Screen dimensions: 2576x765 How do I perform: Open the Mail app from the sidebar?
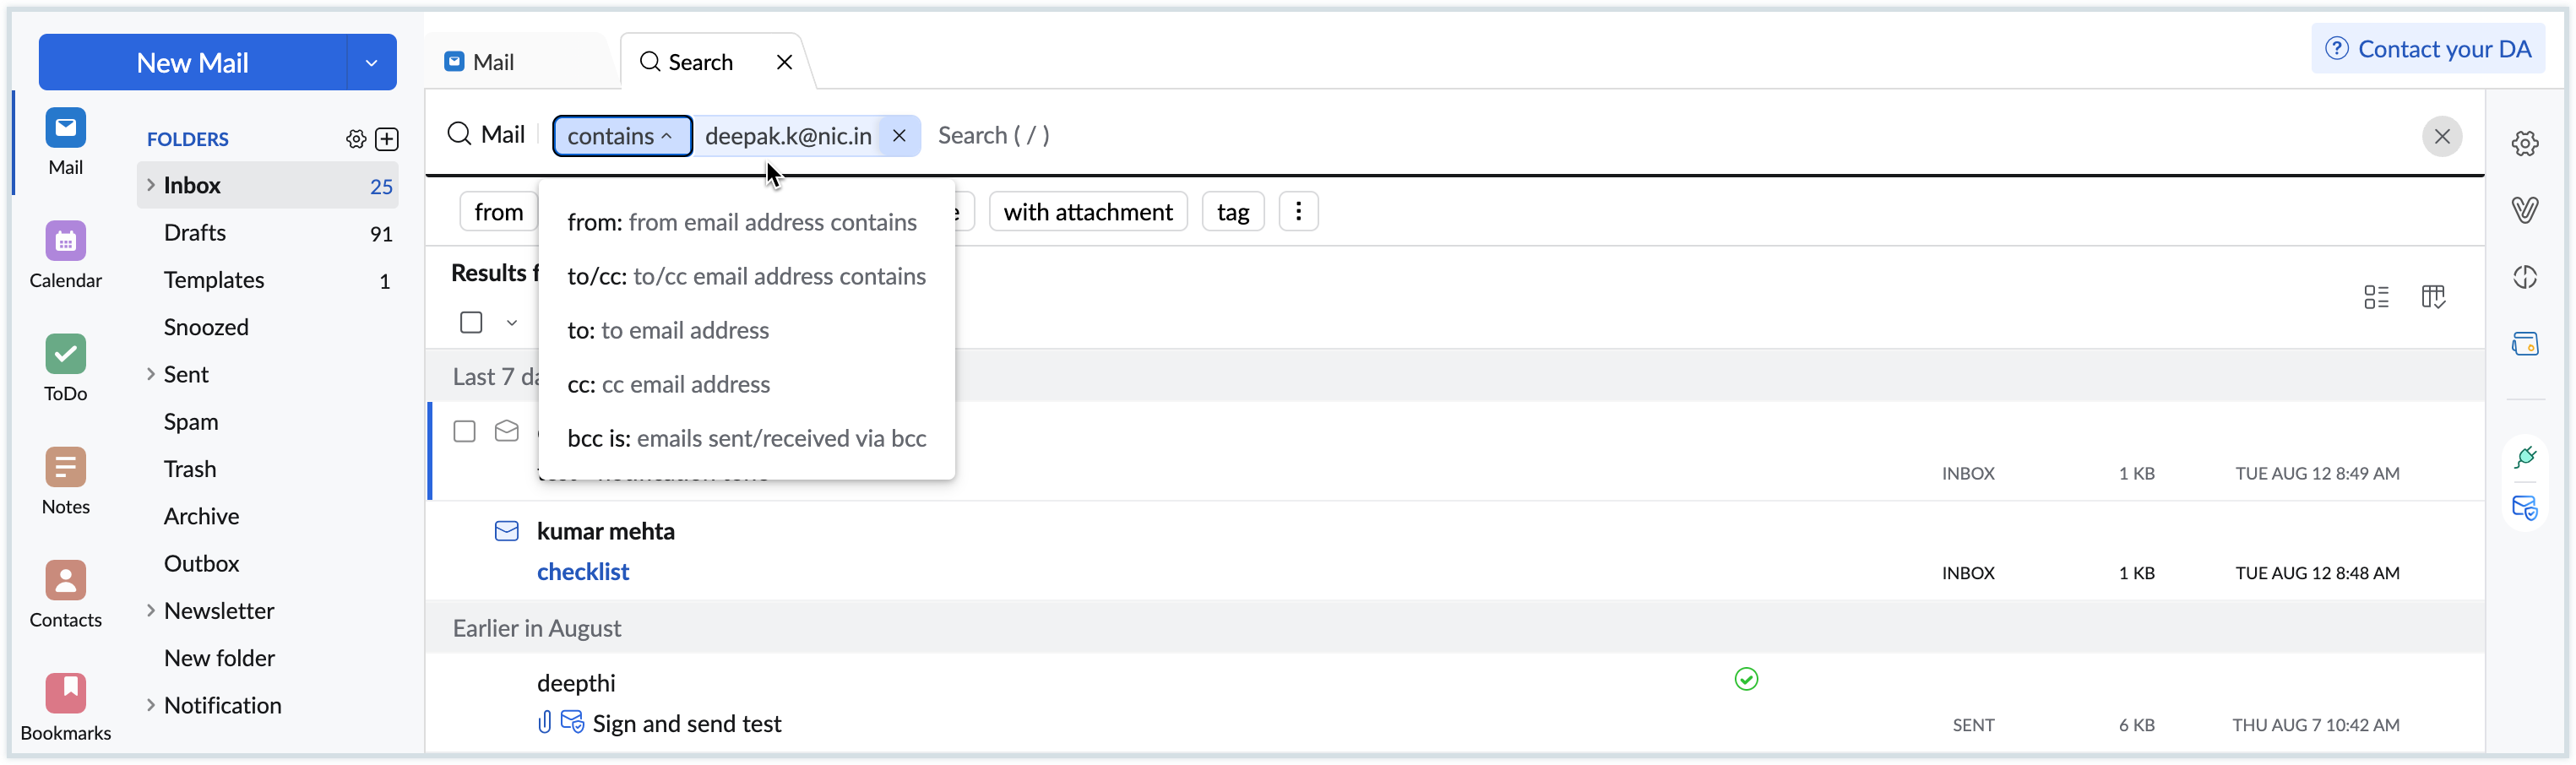[65, 142]
